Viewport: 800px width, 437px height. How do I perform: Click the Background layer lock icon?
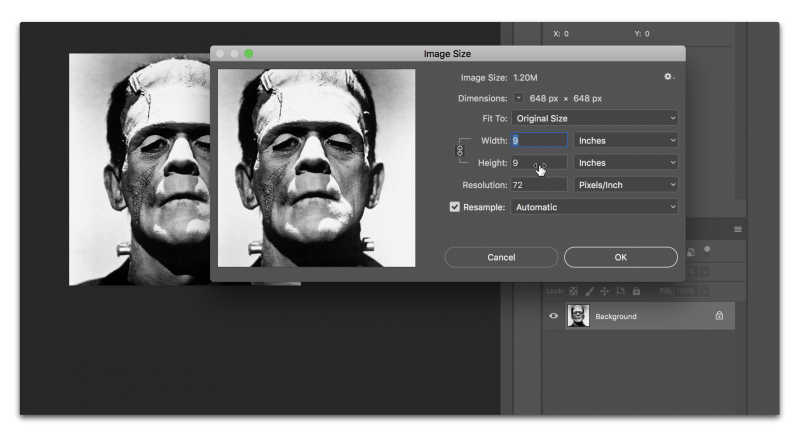tap(719, 316)
